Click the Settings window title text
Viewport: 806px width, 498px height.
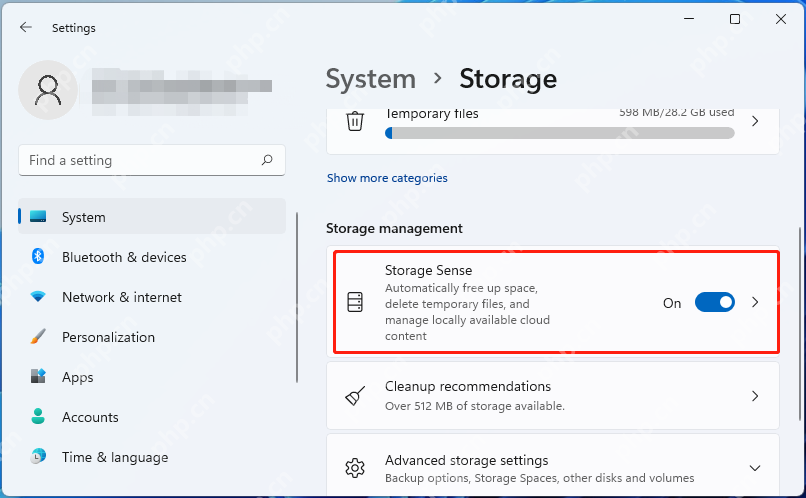[74, 28]
